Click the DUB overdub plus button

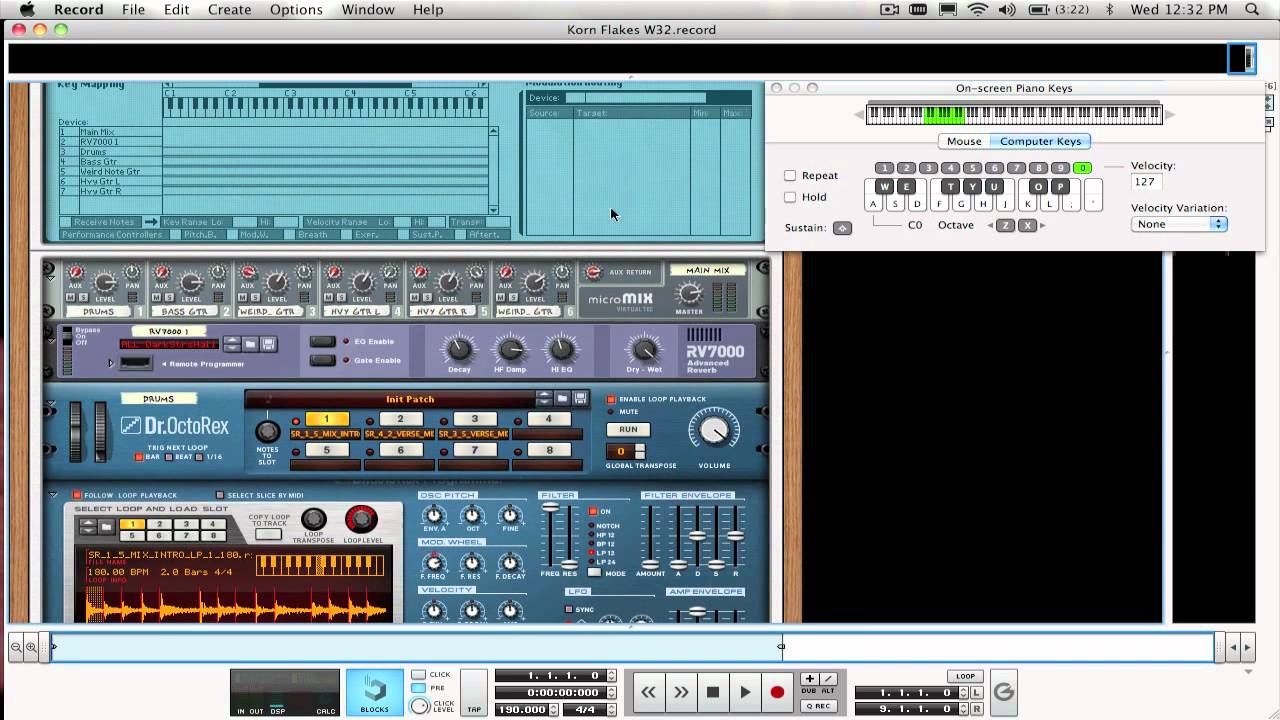coord(809,679)
